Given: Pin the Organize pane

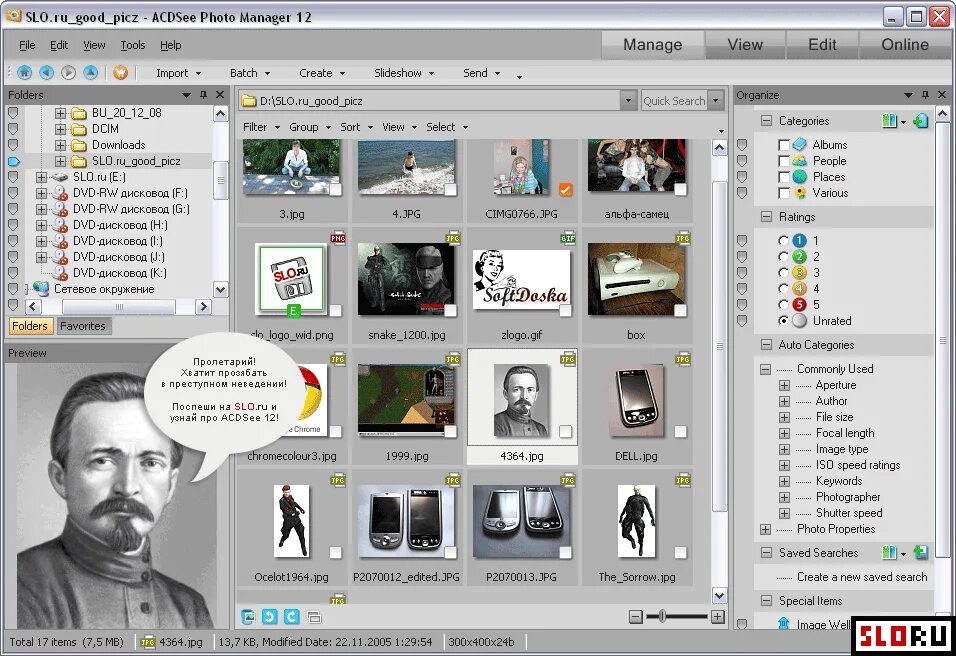Looking at the screenshot, I should [x=926, y=94].
